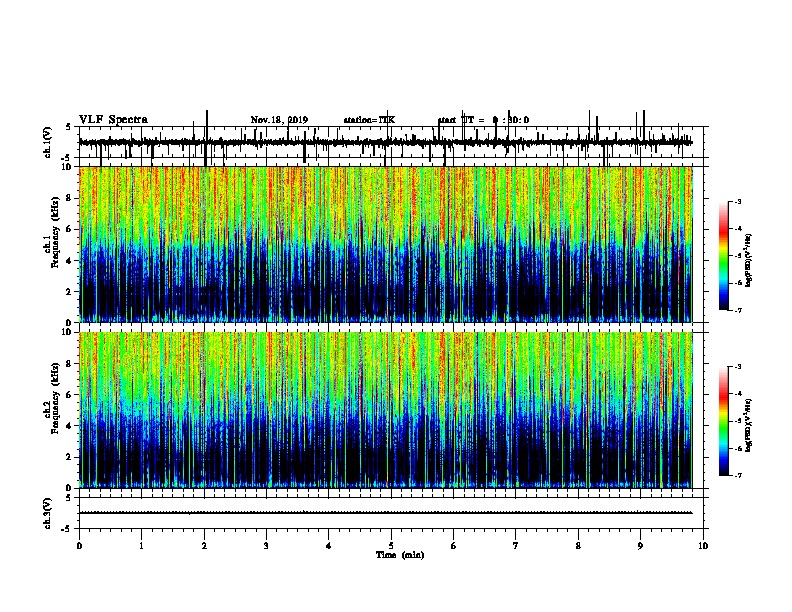Click the time axis tick label '7'
Viewport: 792px width, 612px height.
click(x=516, y=546)
